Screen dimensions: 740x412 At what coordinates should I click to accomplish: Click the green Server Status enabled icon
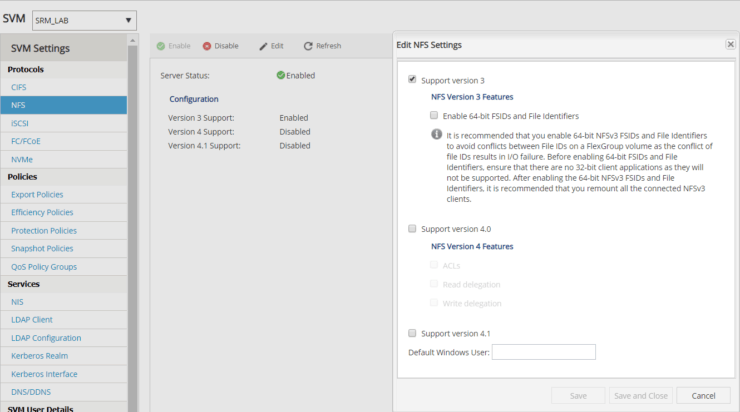pos(281,75)
